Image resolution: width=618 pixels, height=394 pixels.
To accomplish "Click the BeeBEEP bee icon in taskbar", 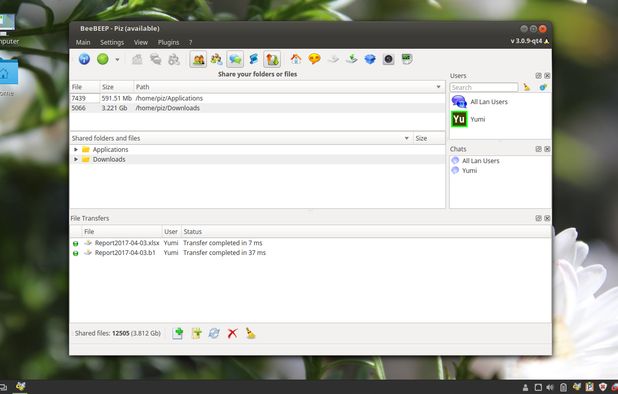I will 20,387.
